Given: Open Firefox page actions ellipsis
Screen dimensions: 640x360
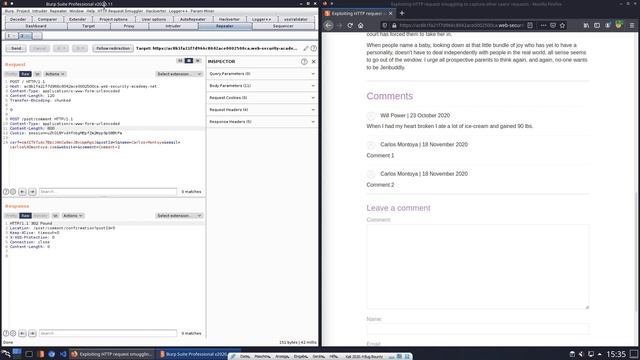Looking at the screenshot, I should [543, 25].
